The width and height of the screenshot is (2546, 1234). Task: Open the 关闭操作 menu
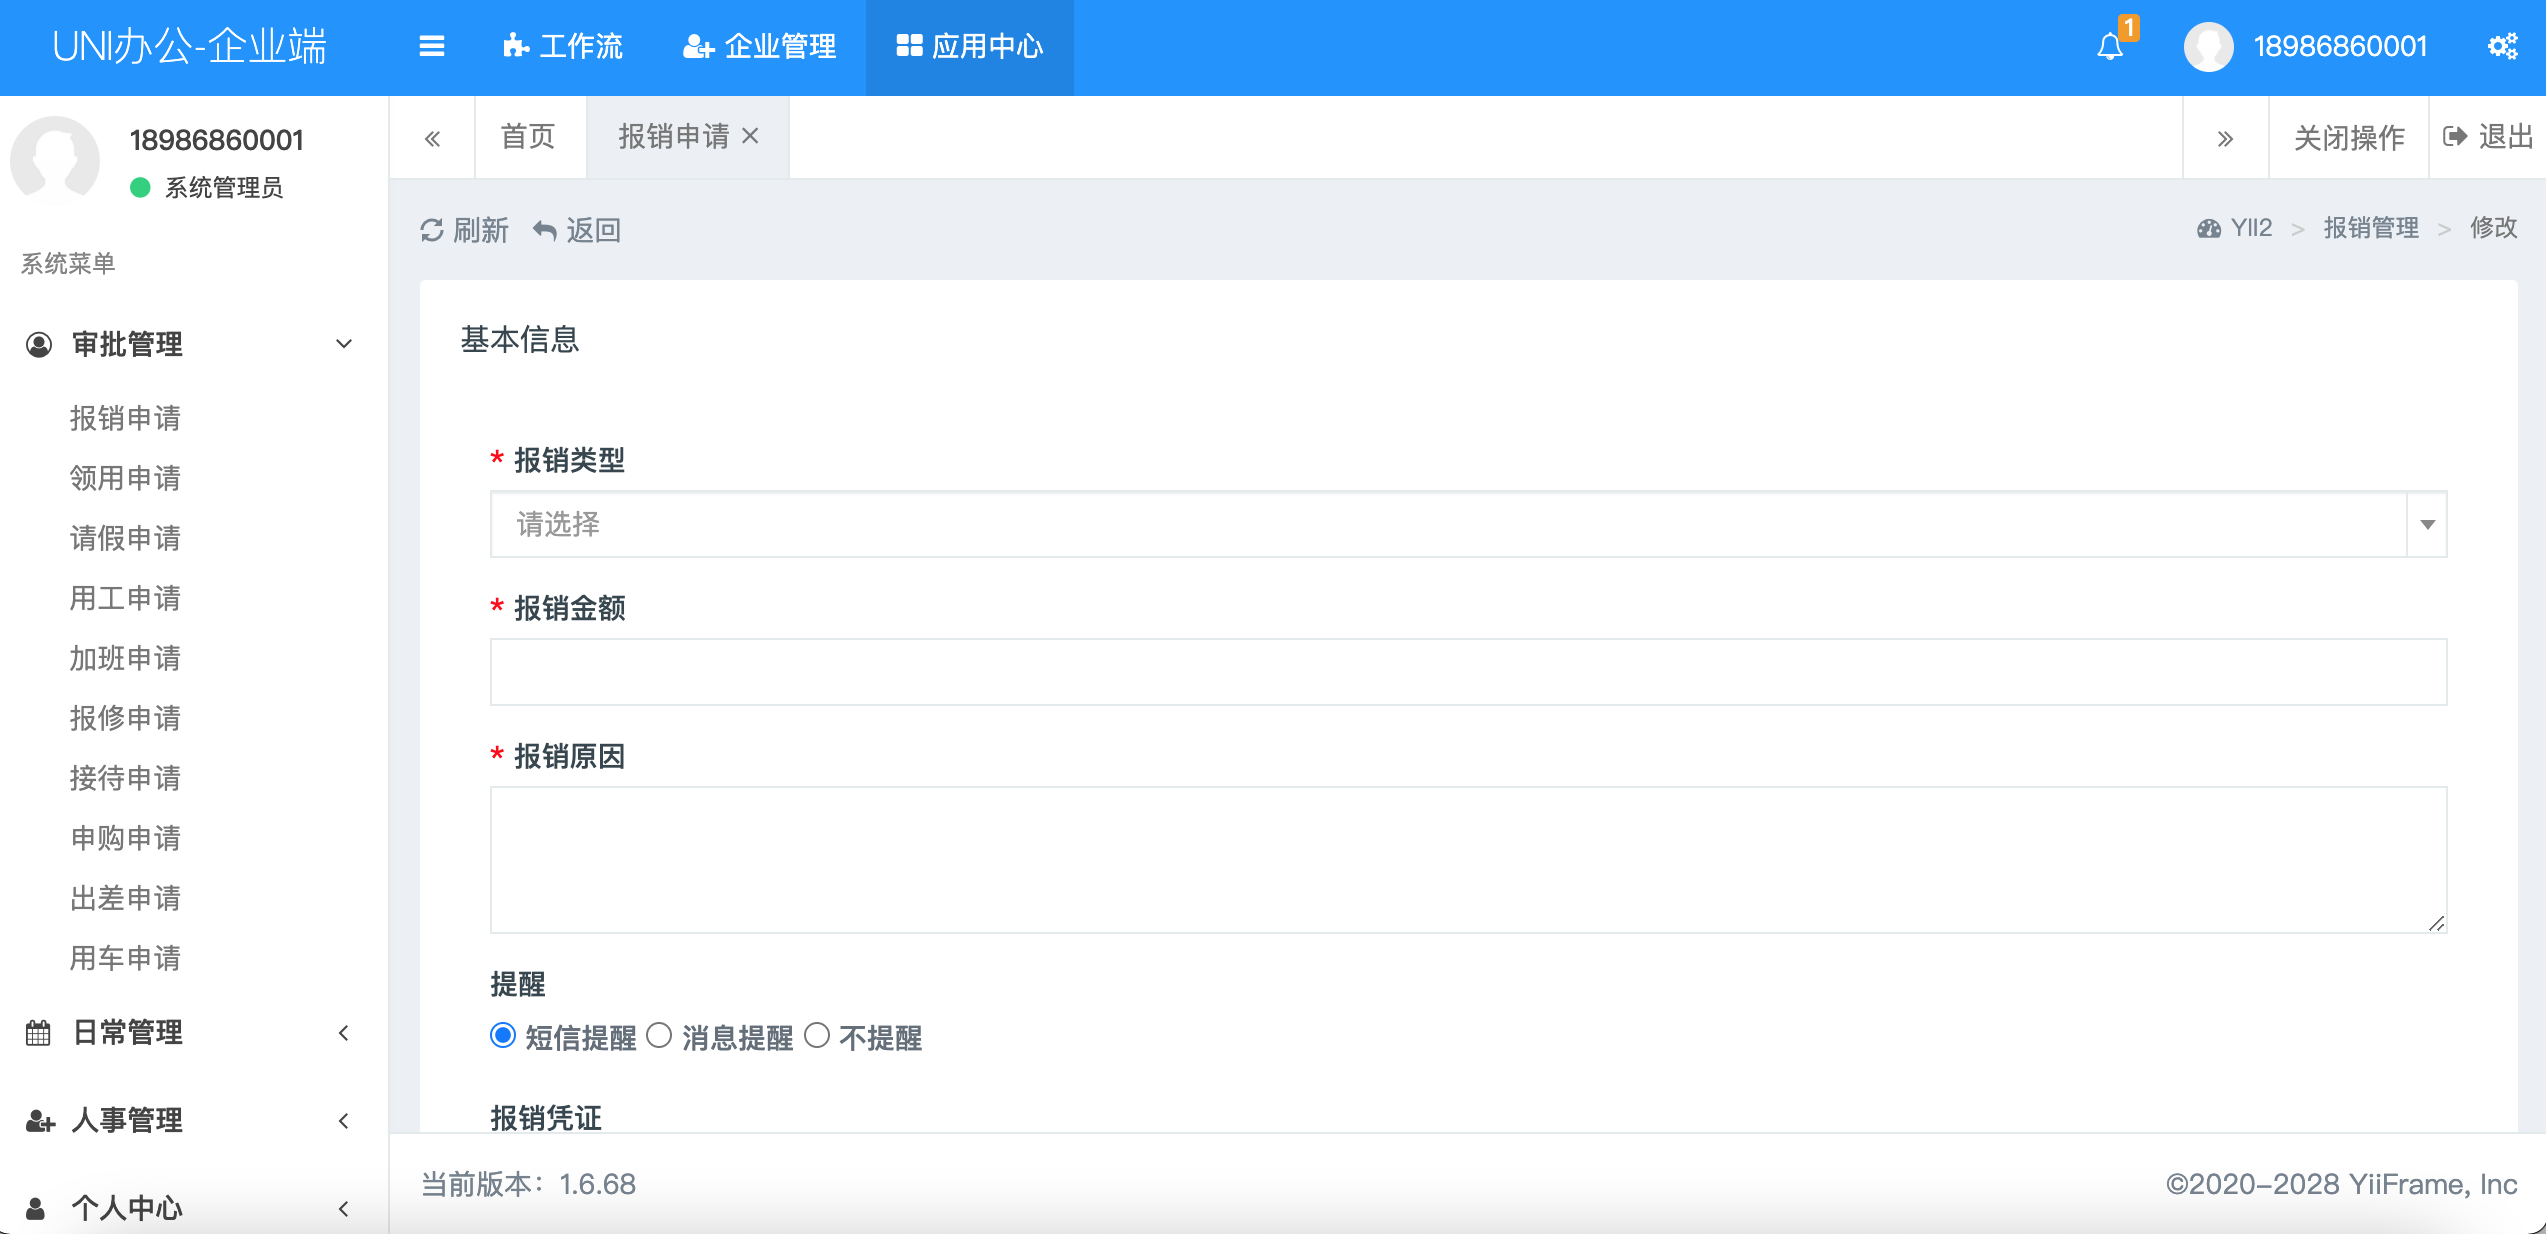pos(2349,137)
